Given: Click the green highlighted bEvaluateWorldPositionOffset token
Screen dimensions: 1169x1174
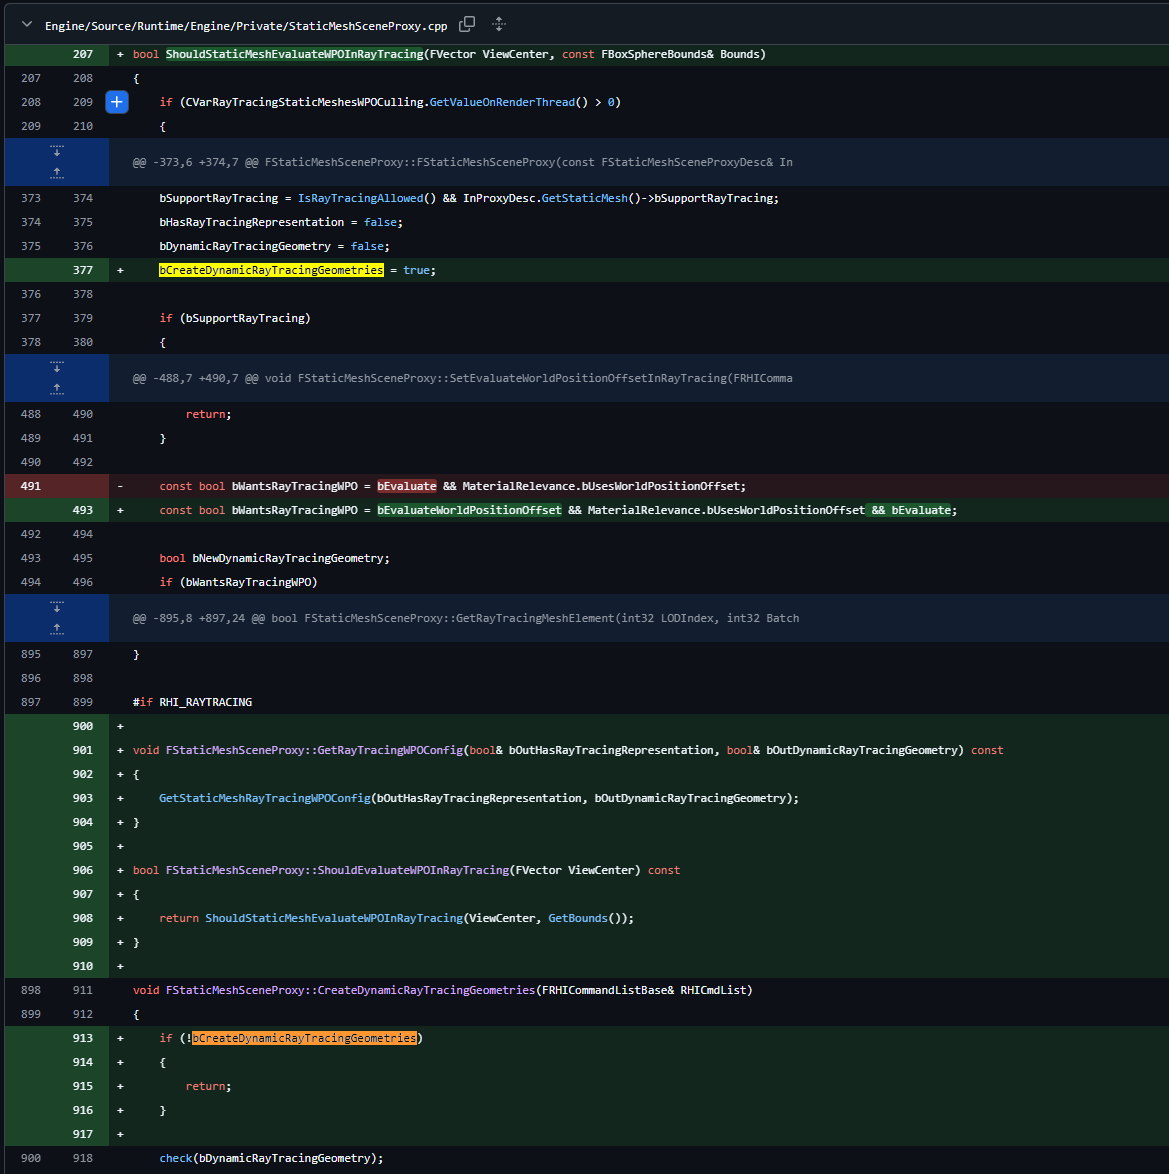Looking at the screenshot, I should click(x=469, y=510).
